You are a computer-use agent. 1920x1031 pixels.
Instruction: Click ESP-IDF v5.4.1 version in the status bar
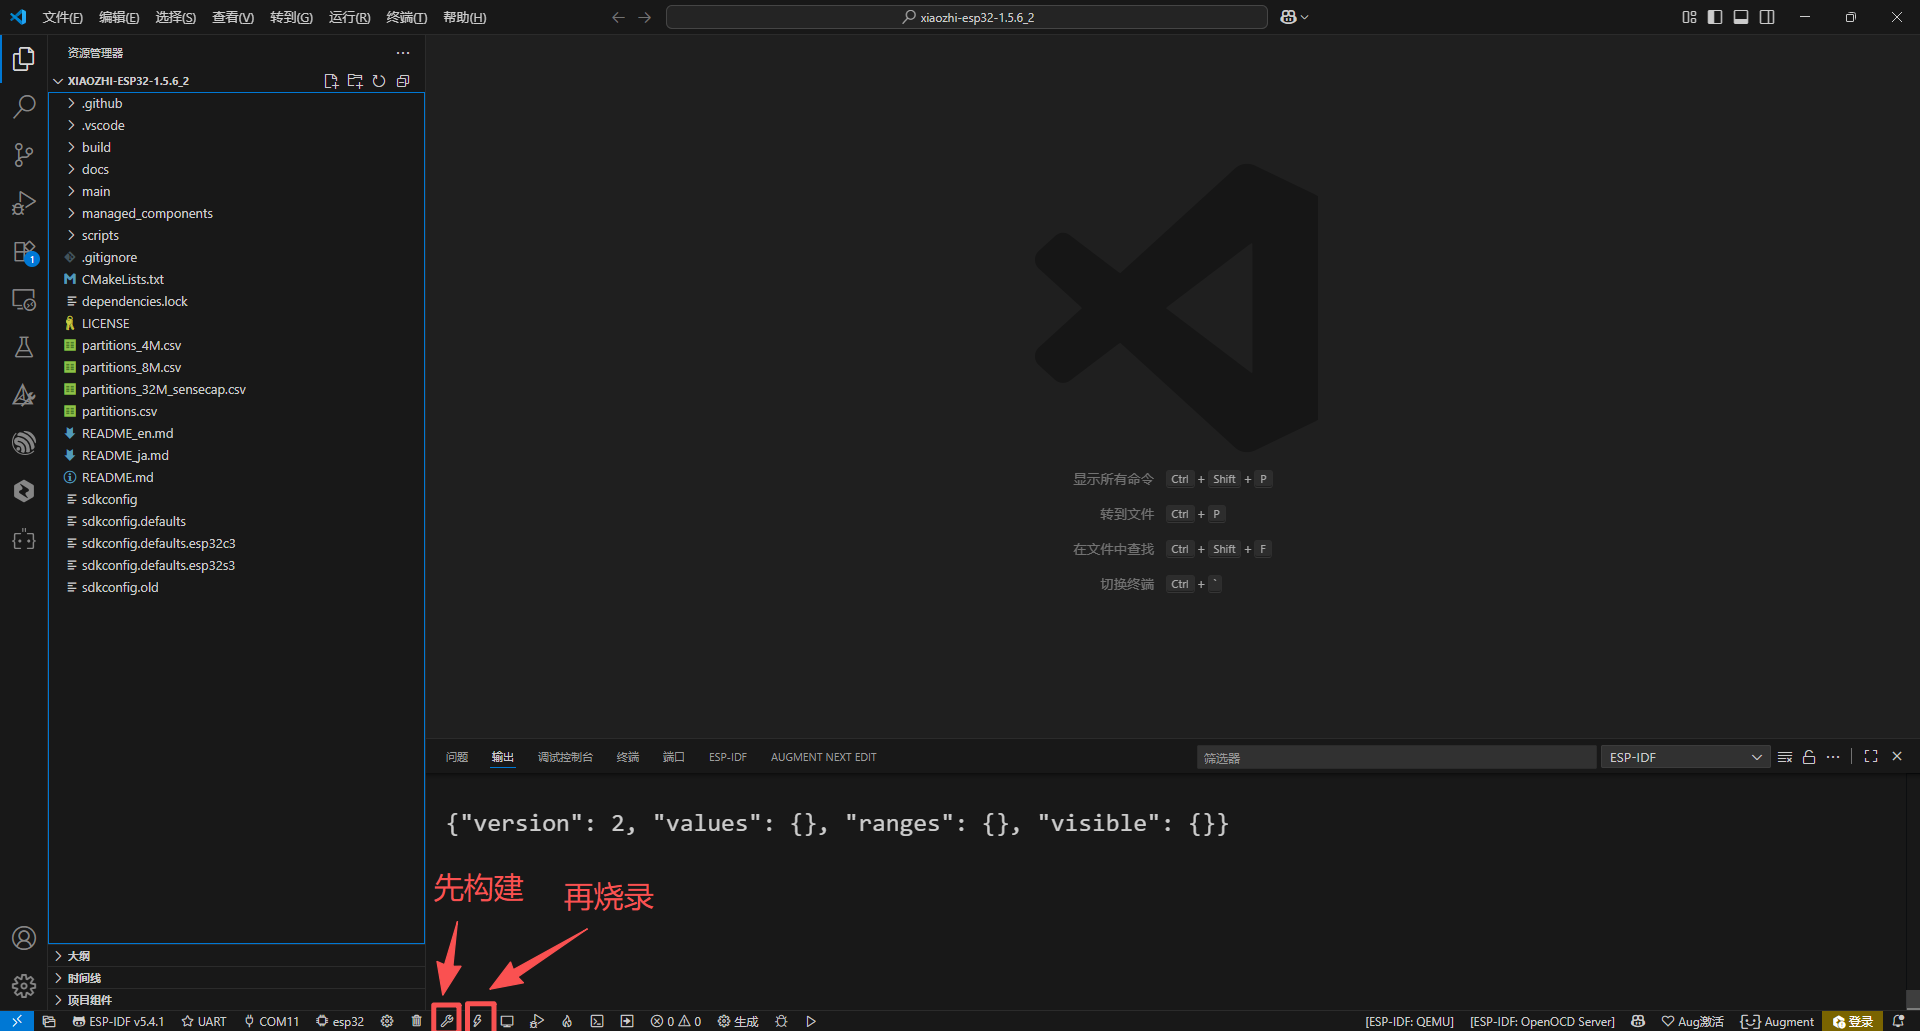click(118, 1021)
